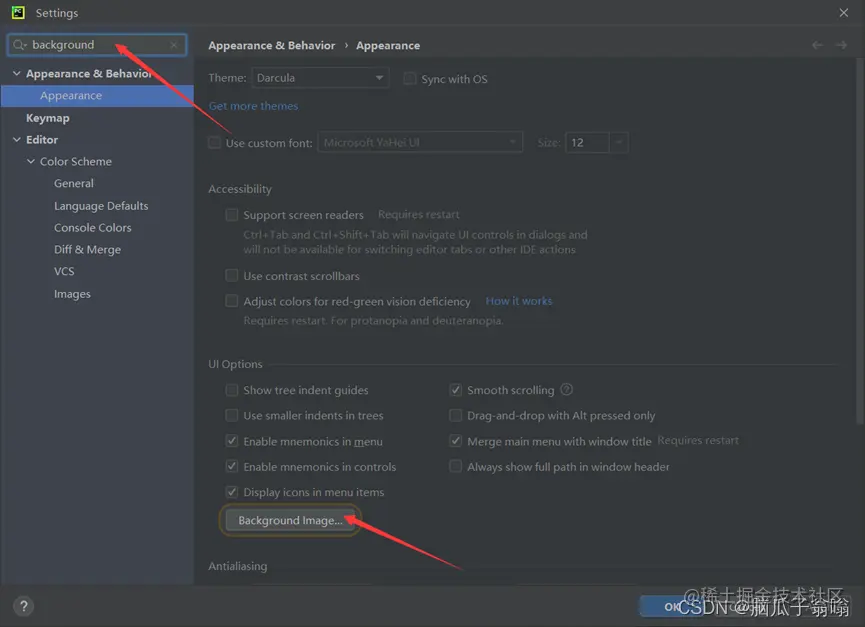Open the How it works link
Viewport: 865px width, 627px height.
click(x=519, y=301)
